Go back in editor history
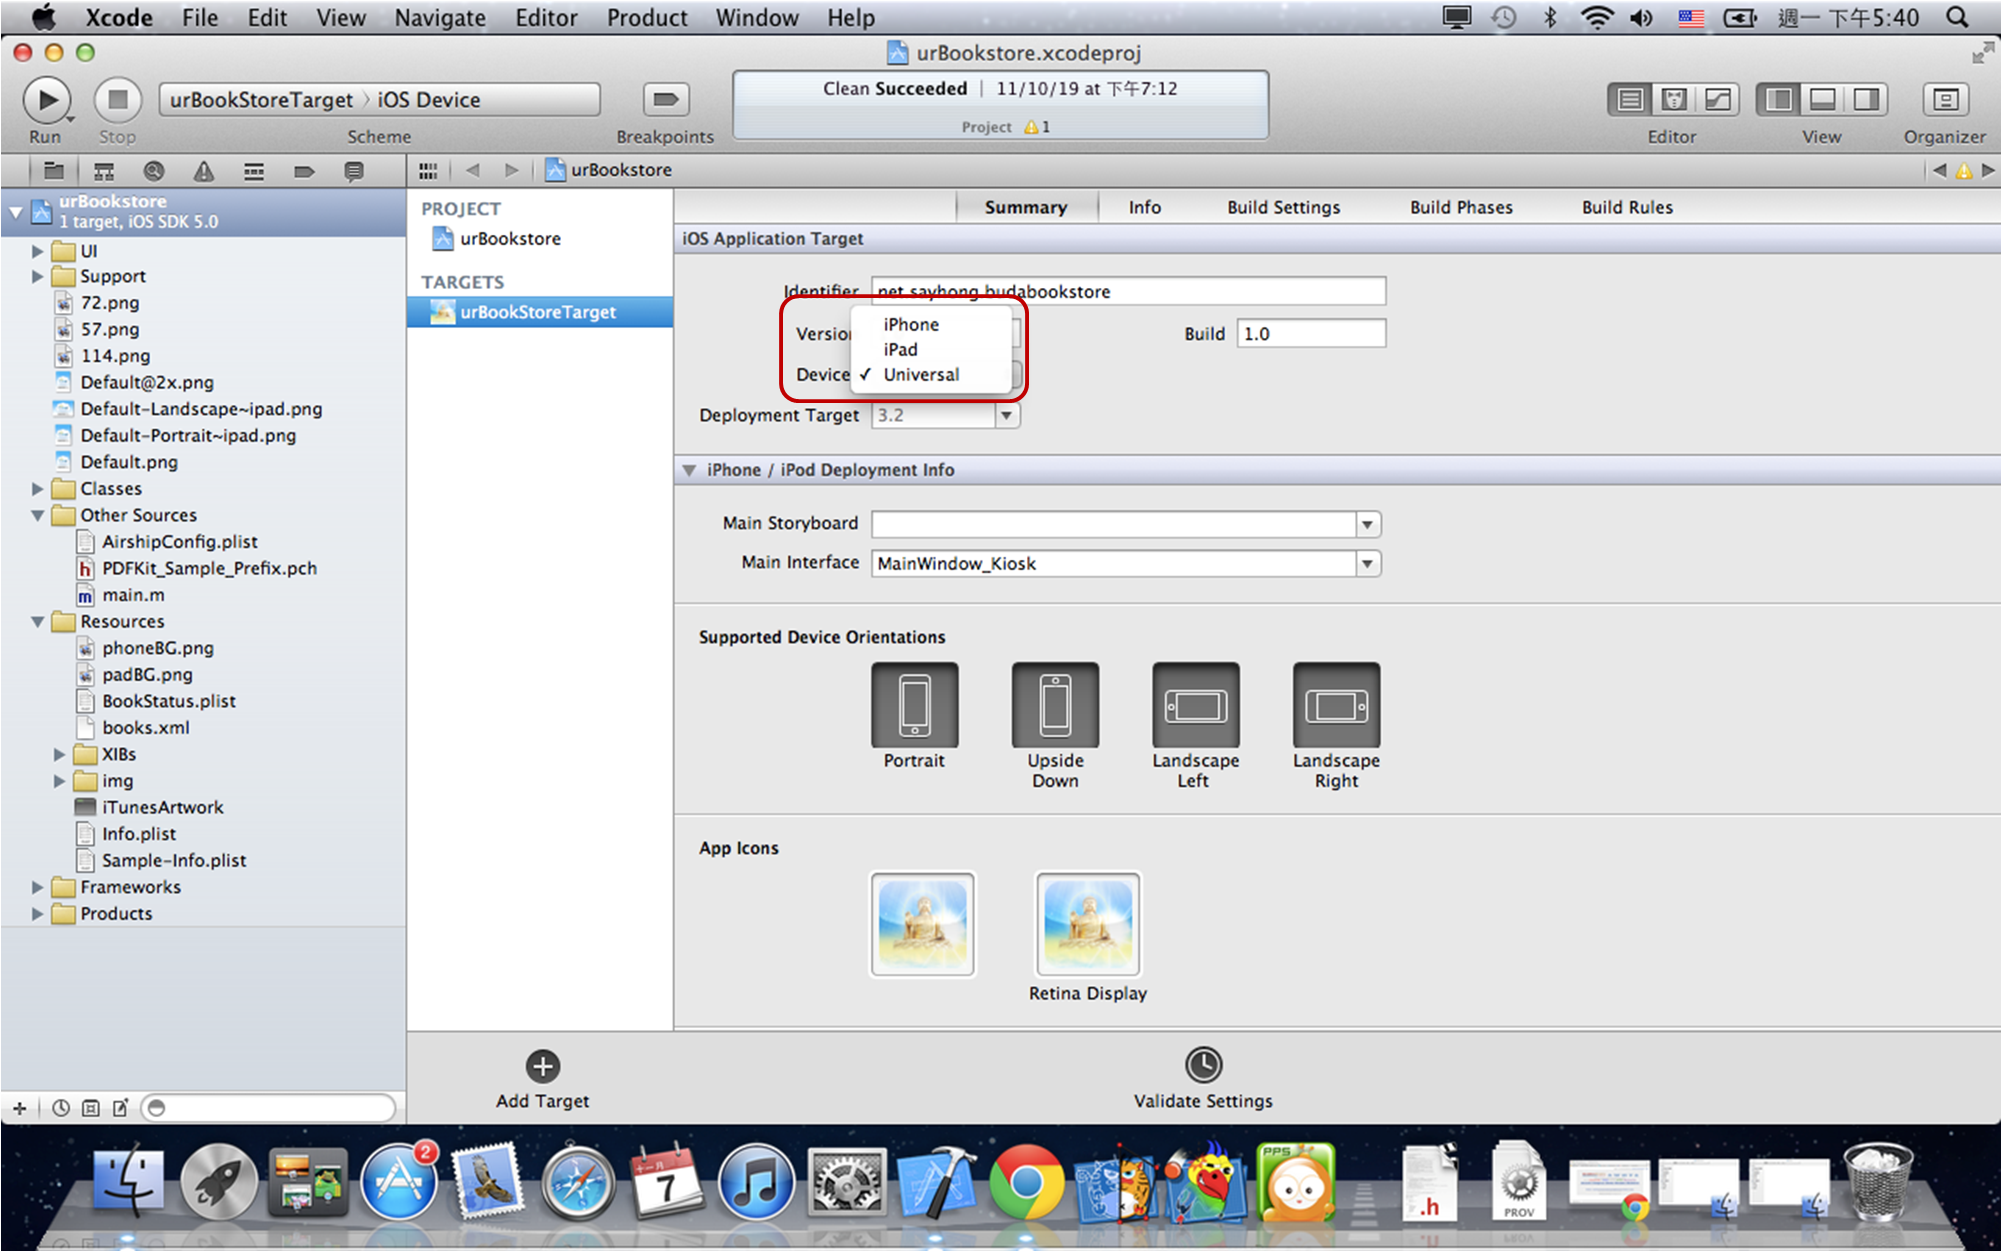This screenshot has width=2002, height=1252. point(473,170)
